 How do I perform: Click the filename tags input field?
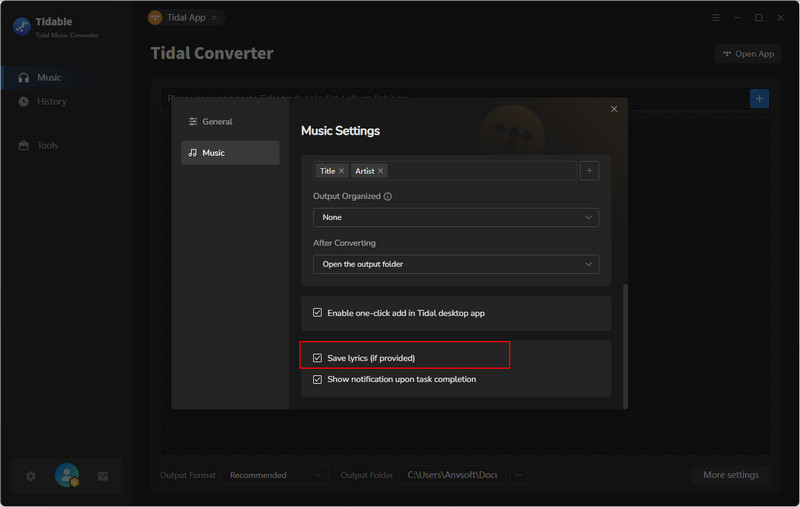coord(445,171)
